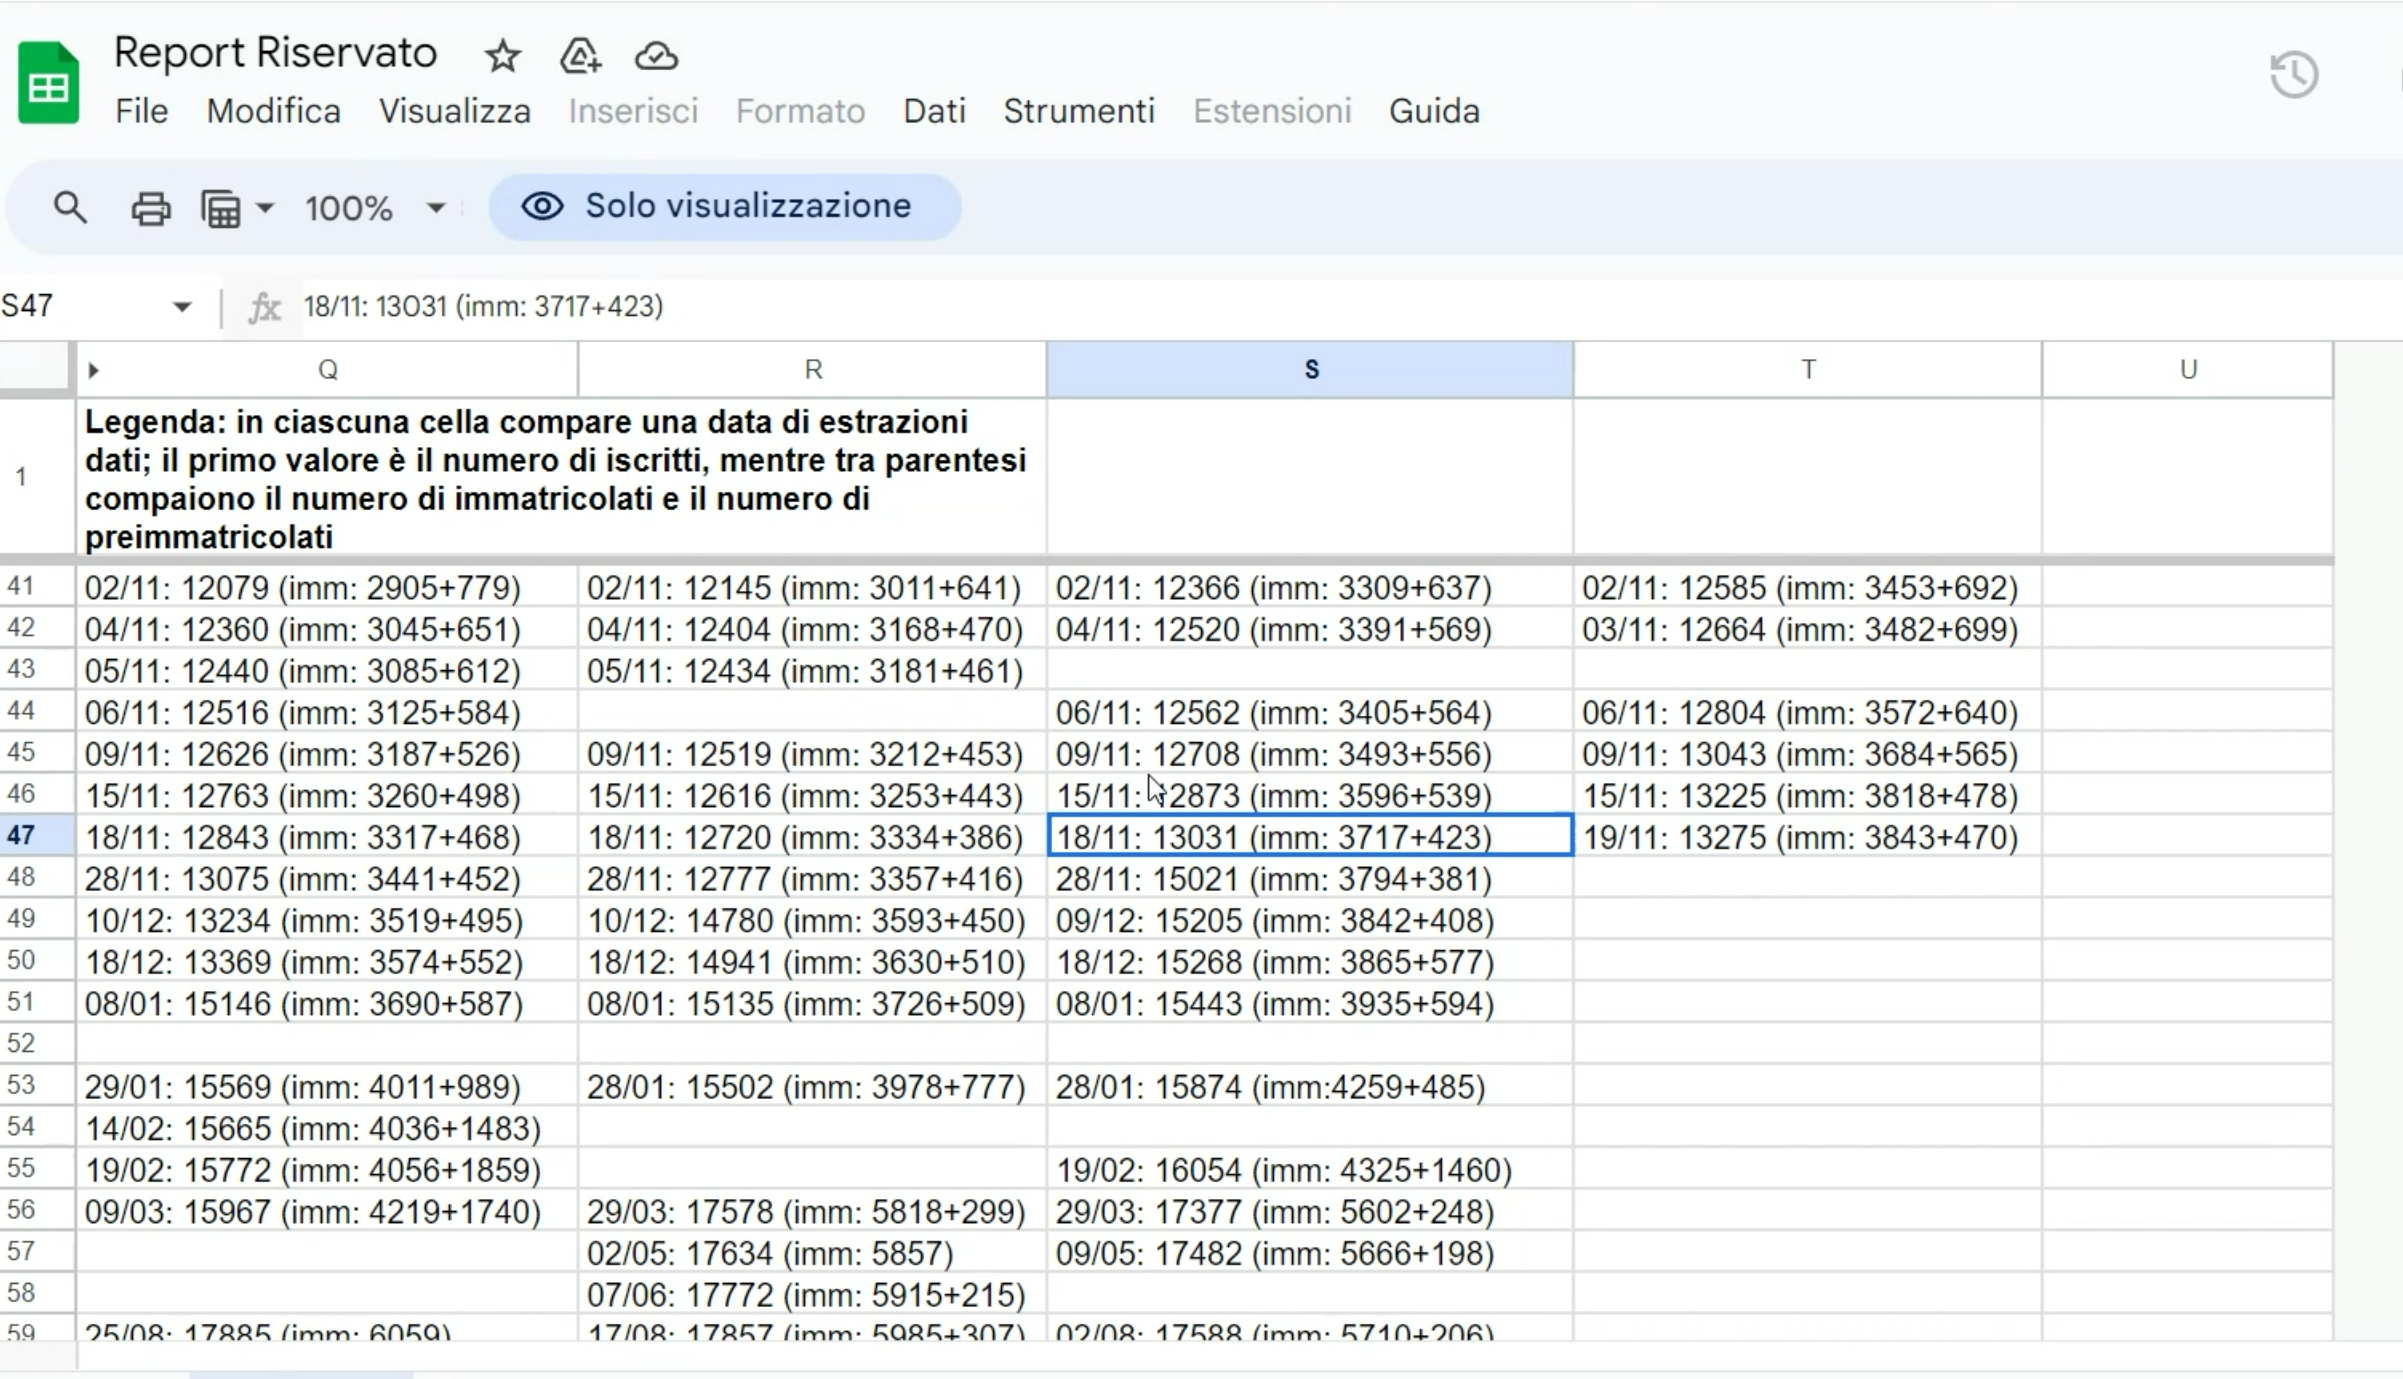Select row 1 header

click(x=37, y=477)
